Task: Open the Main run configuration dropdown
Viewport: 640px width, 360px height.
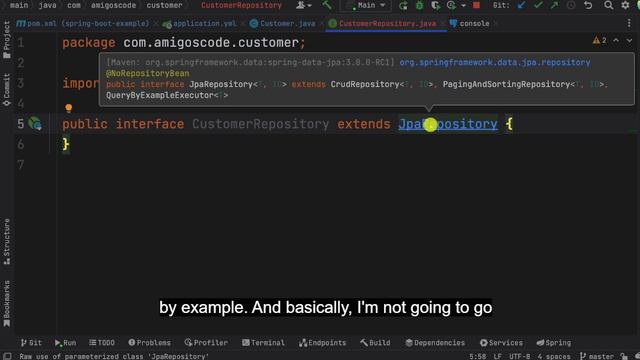Action: click(x=366, y=5)
